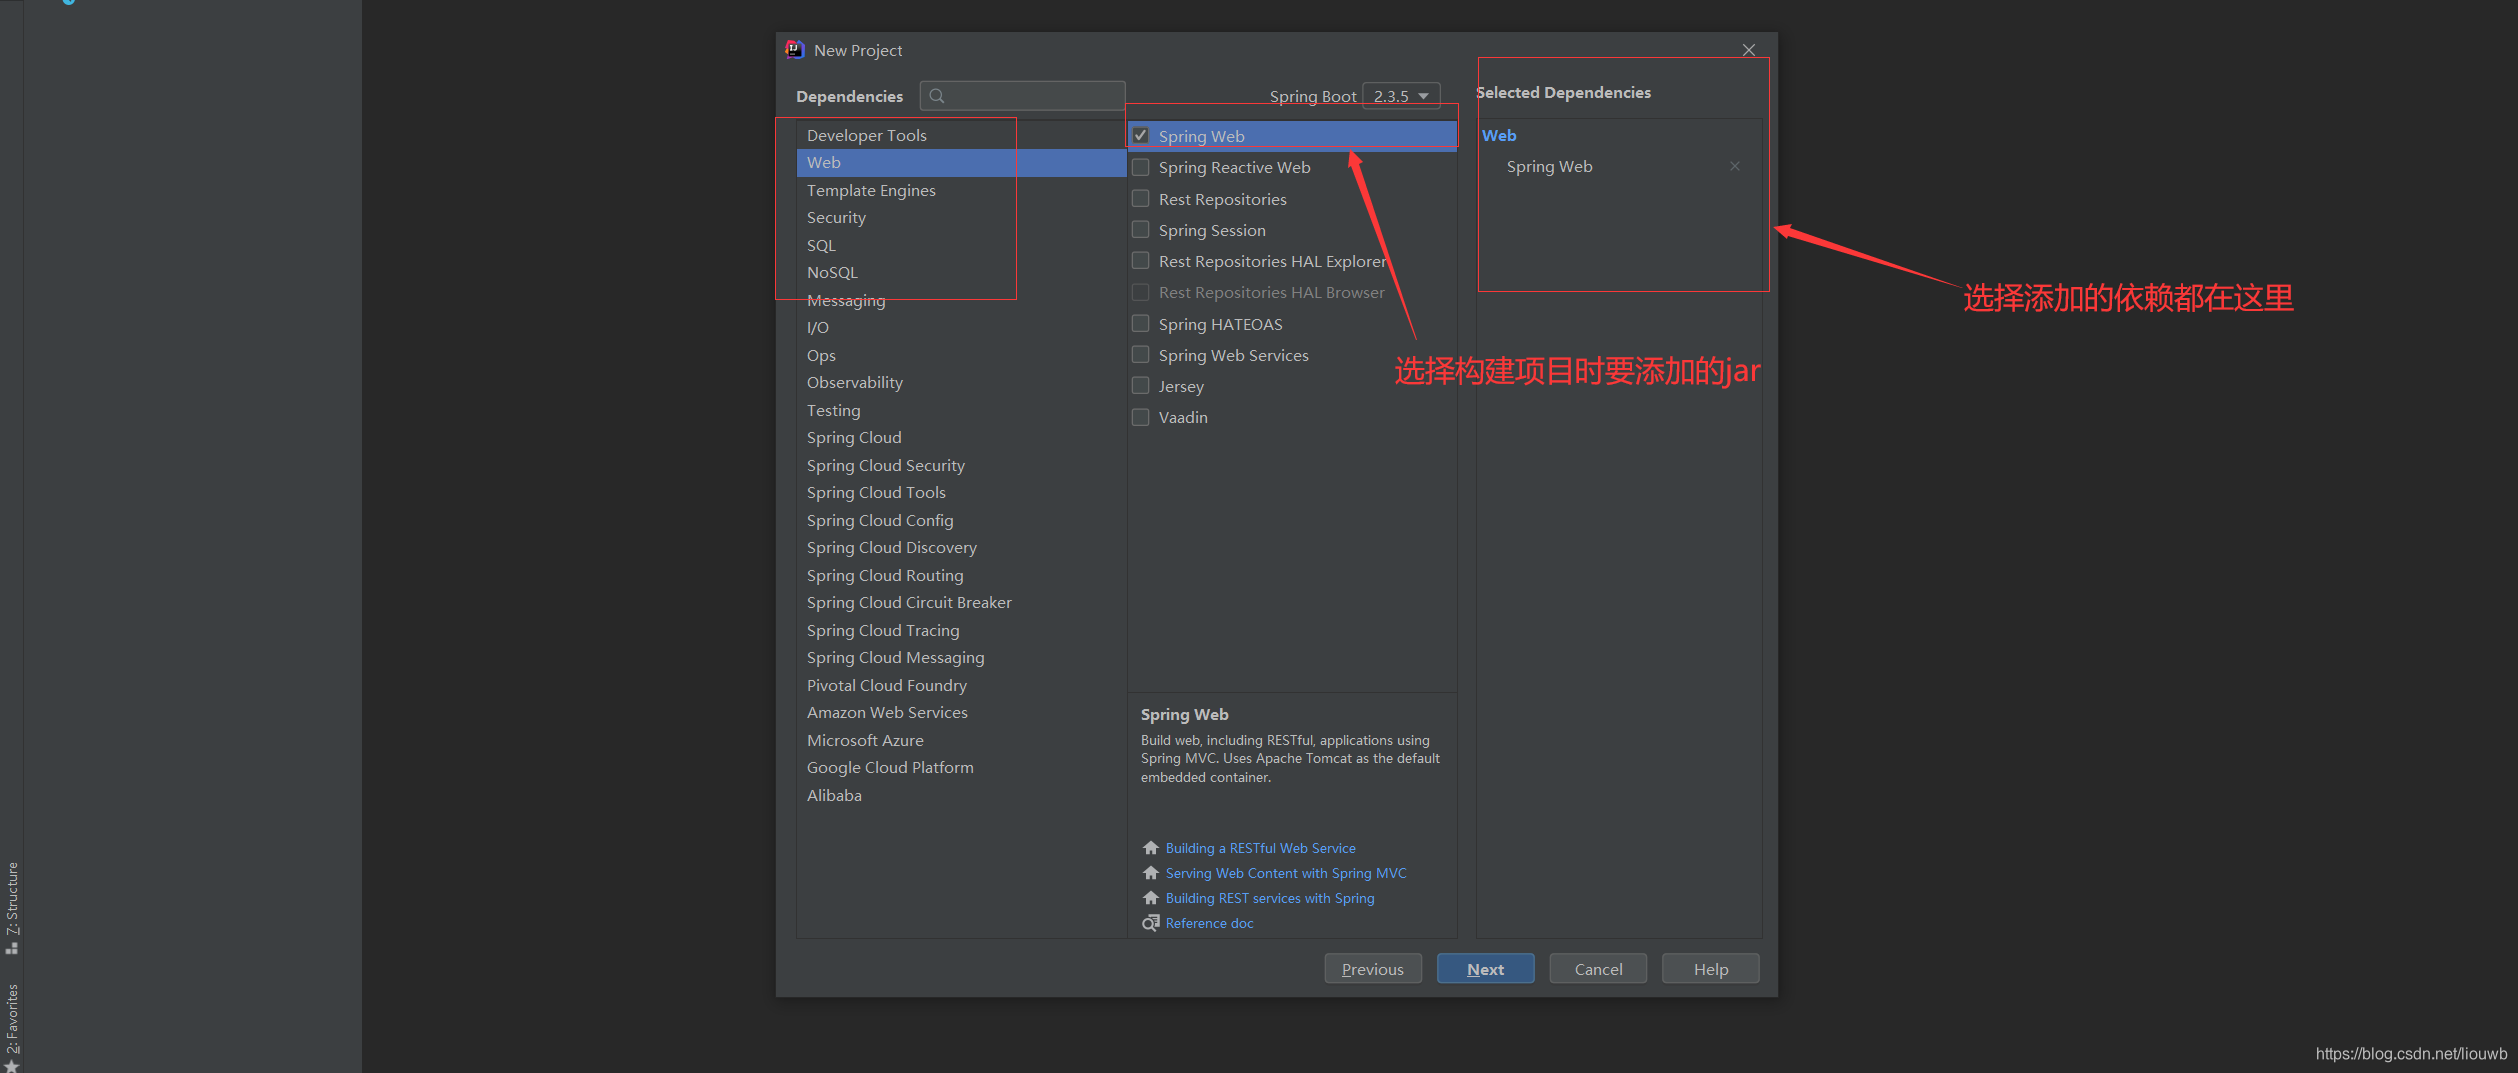Open Serving Web Content with Spring MVC
The height and width of the screenshot is (1073, 2518).
[x=1286, y=873]
